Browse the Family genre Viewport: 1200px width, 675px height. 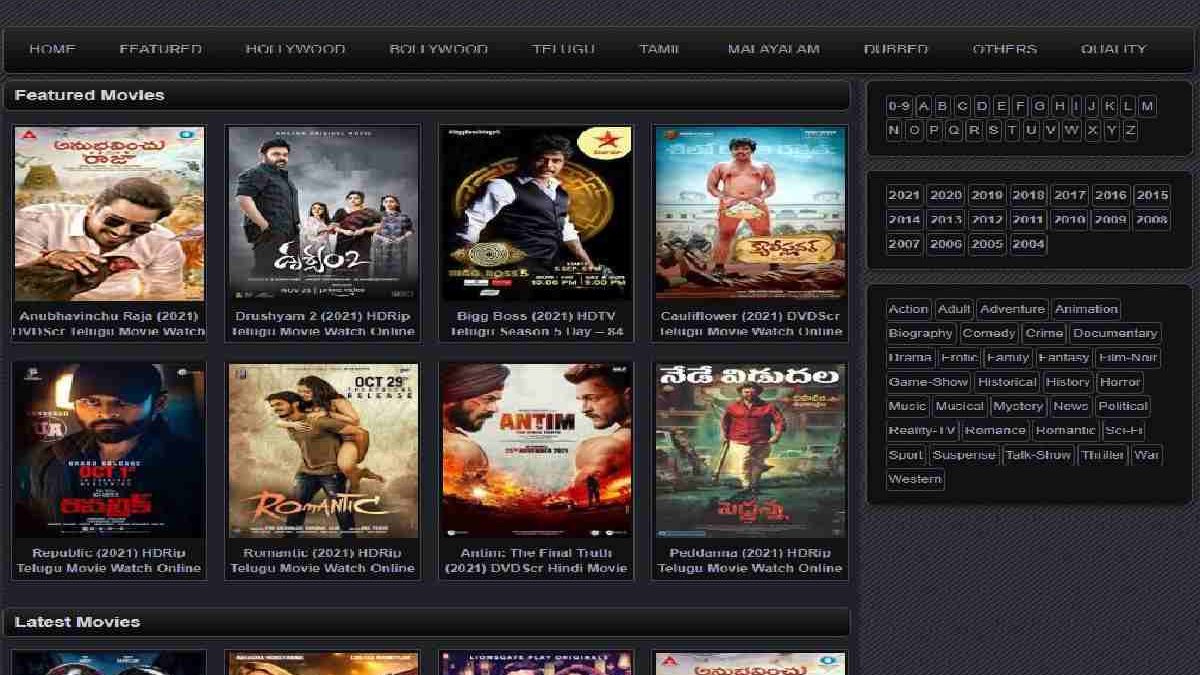[1007, 357]
